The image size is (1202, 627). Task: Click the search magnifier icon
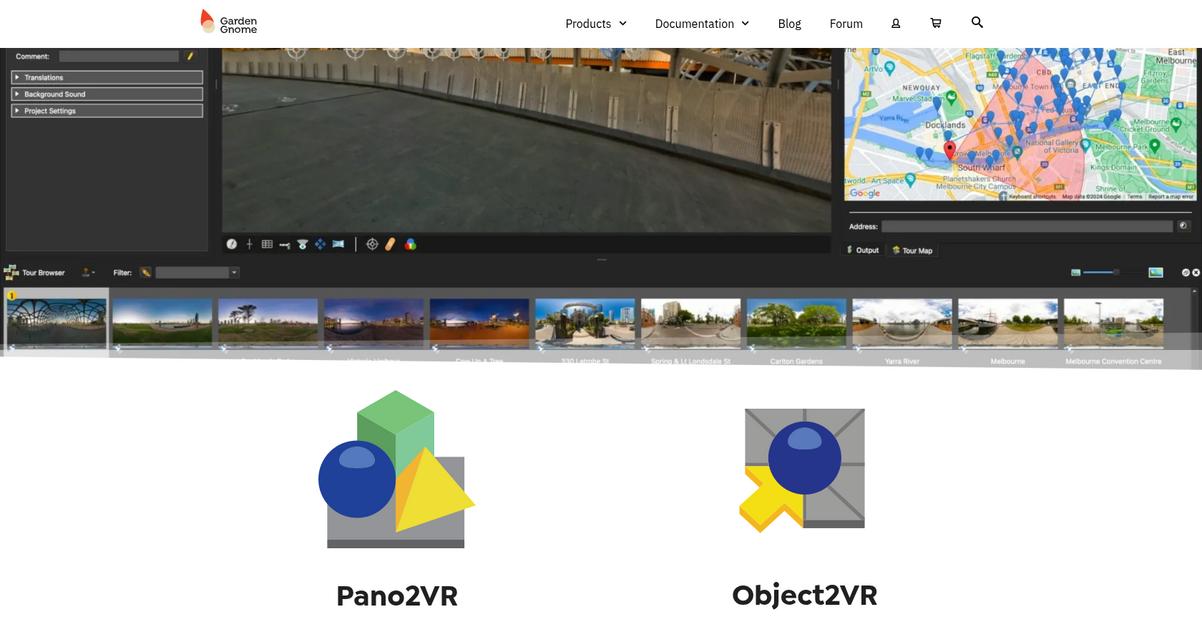tap(977, 22)
